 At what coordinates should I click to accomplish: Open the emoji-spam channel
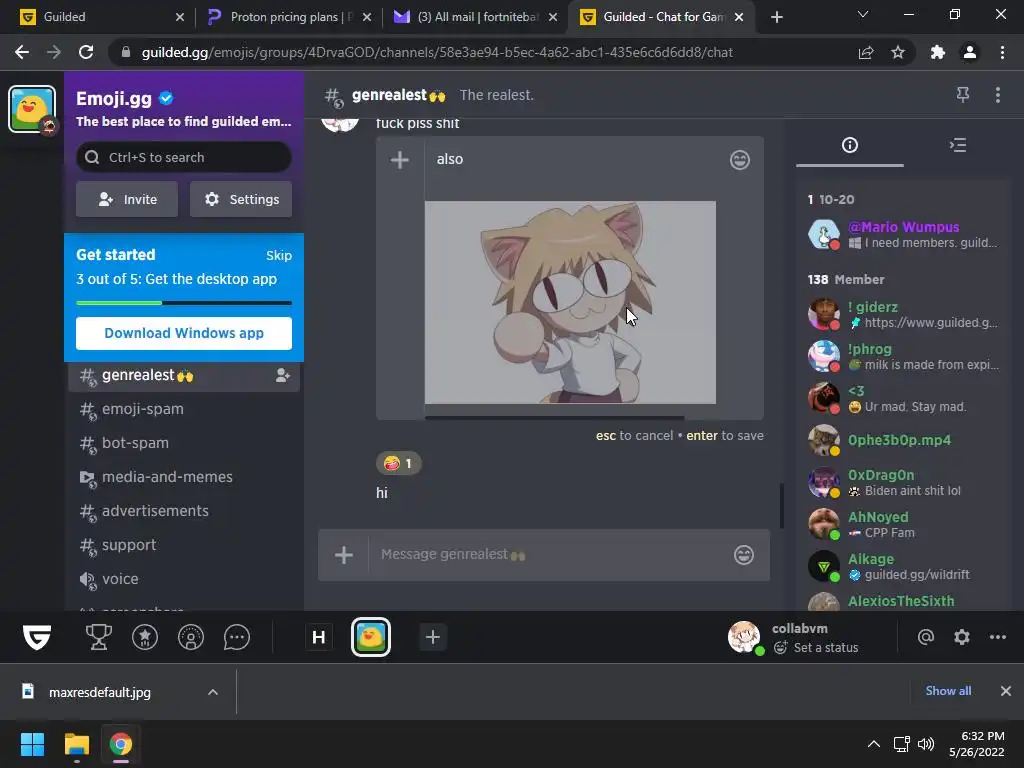point(184,409)
